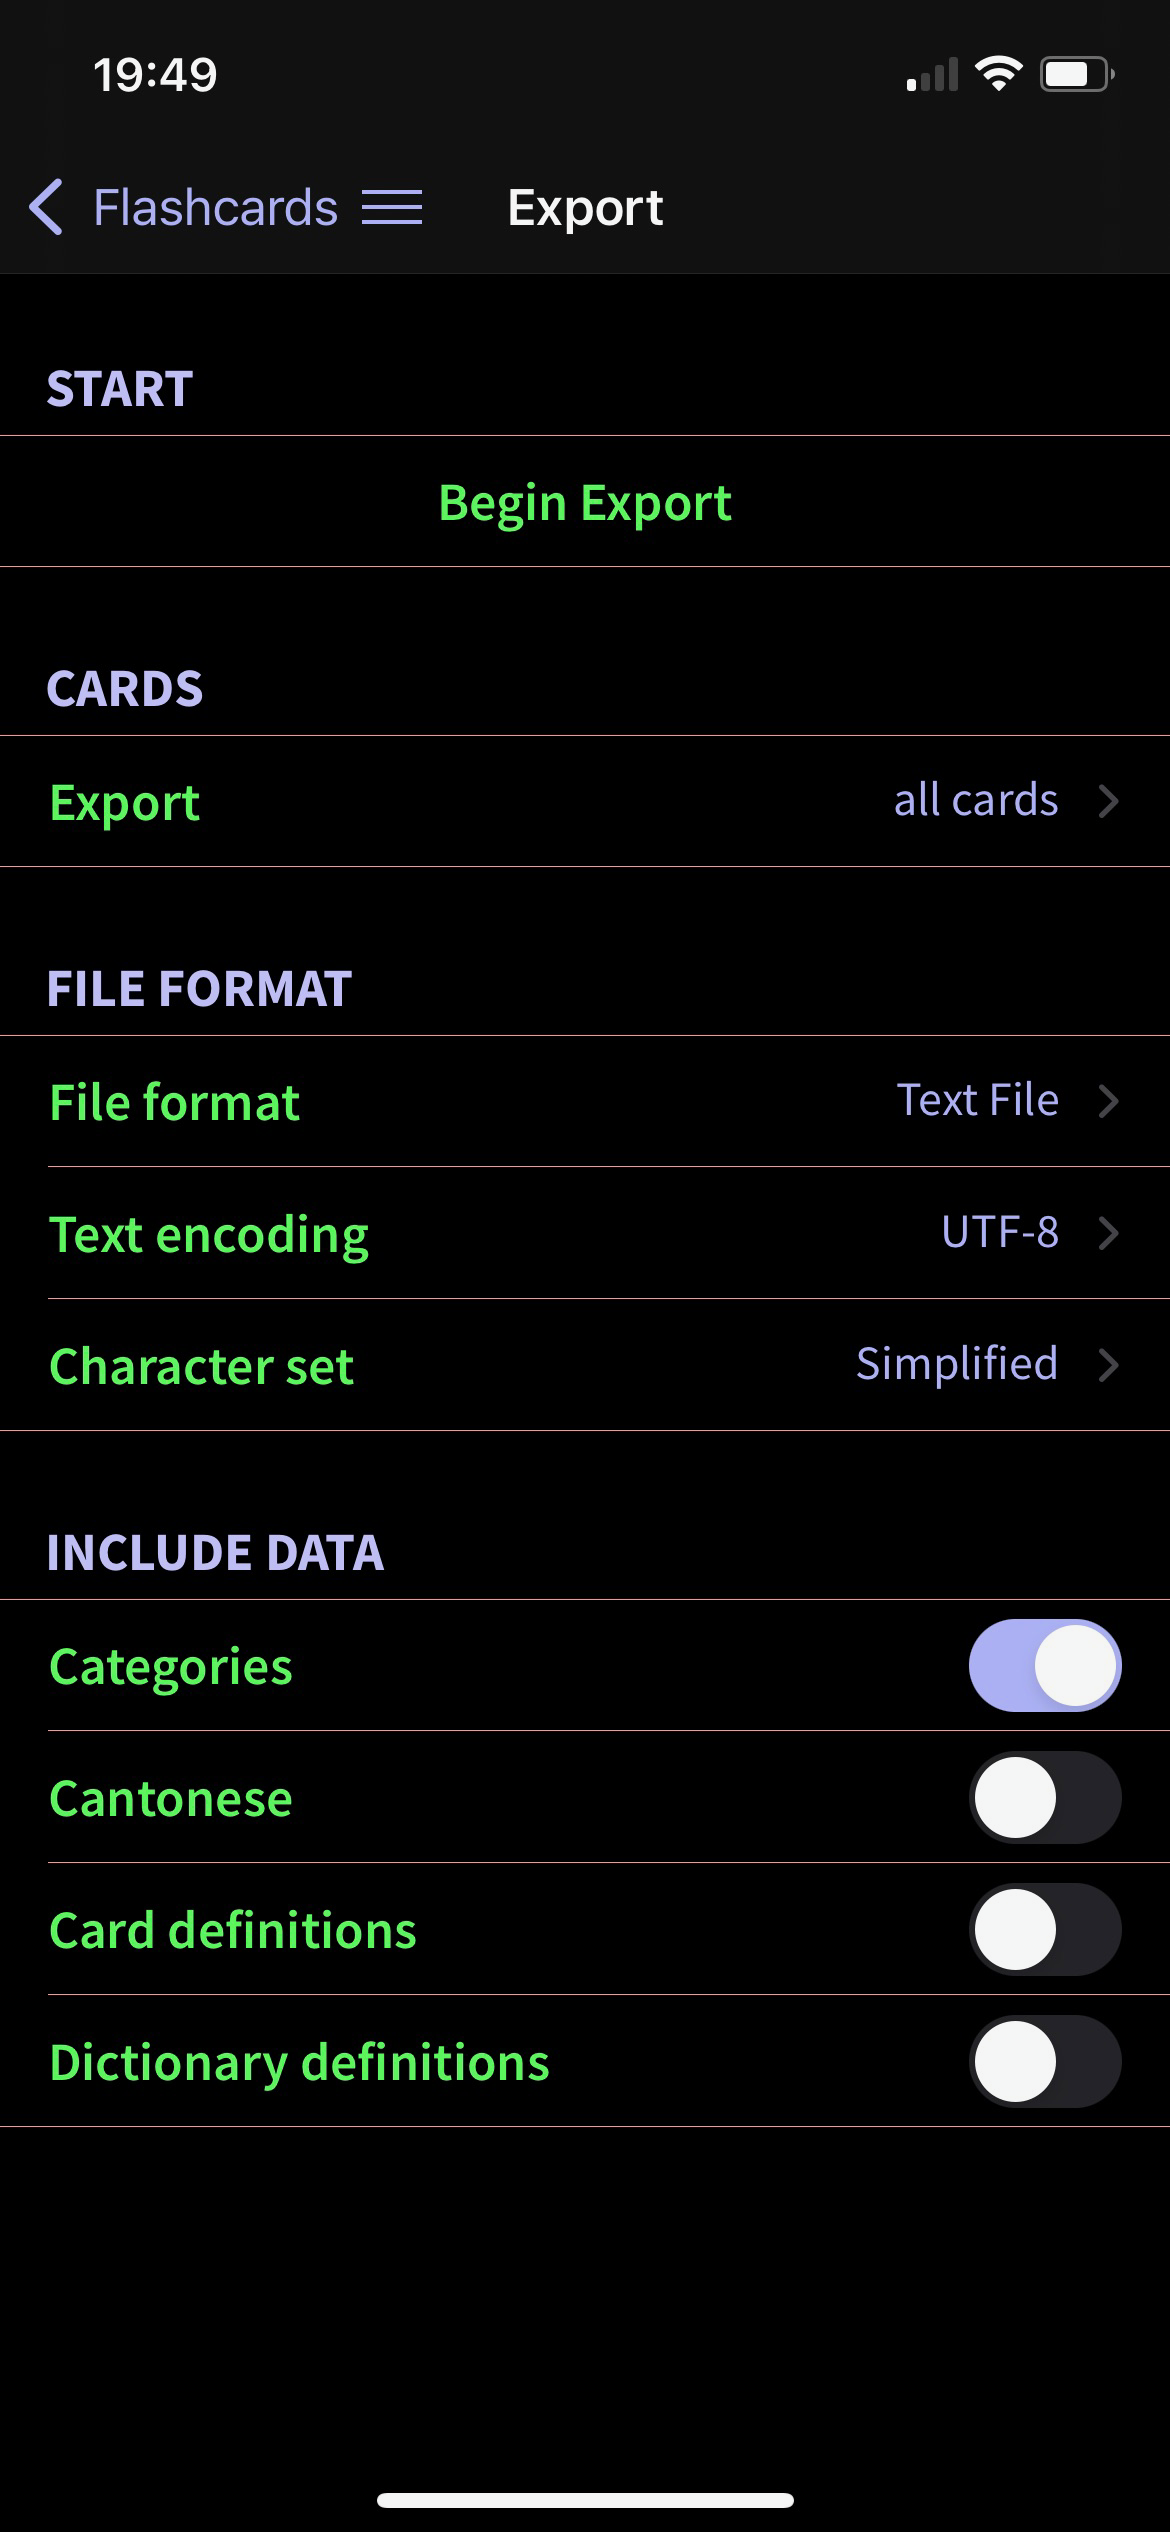Tap the home indicator bar
Screen dimensions: 1170x2532
(x=585, y=2501)
